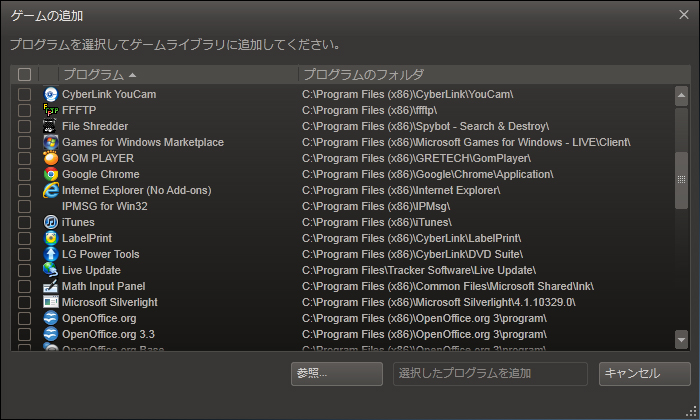The image size is (700, 420).
Task: Check the Google Chrome checkbox
Action: (25, 175)
